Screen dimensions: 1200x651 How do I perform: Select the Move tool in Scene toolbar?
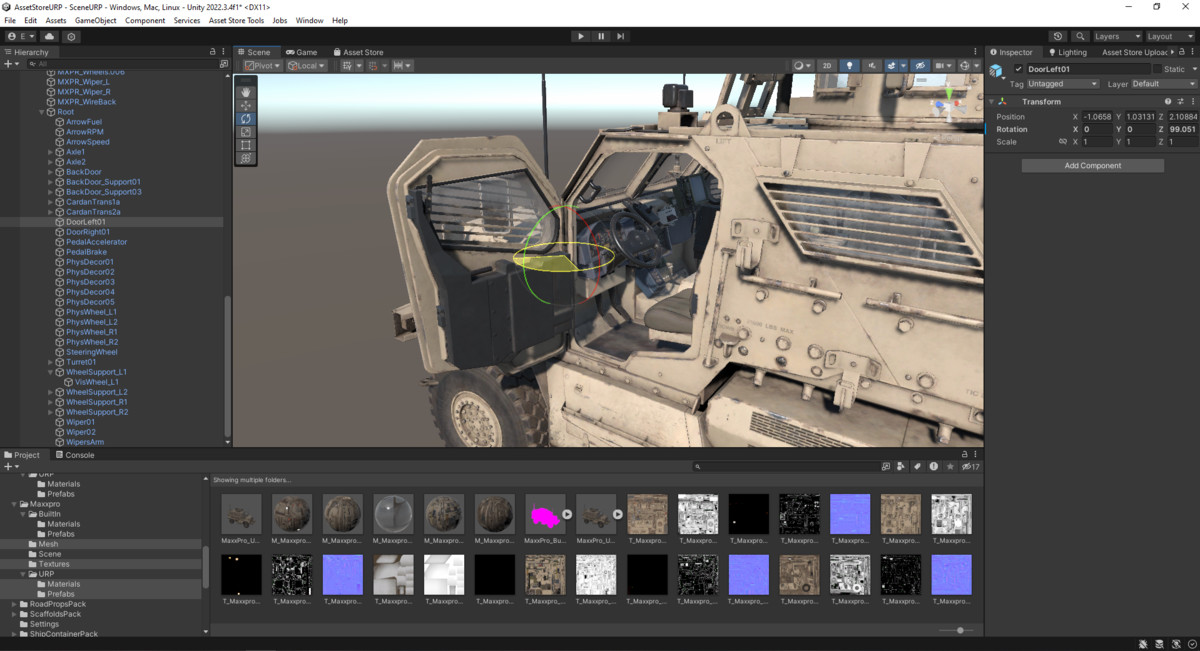pos(246,105)
